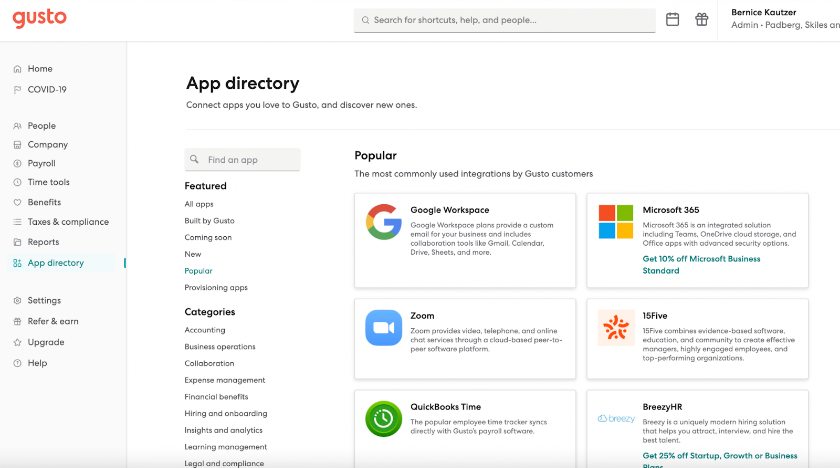Click the Microsoft 365 logo
This screenshot has height=468, width=840.
click(616, 222)
